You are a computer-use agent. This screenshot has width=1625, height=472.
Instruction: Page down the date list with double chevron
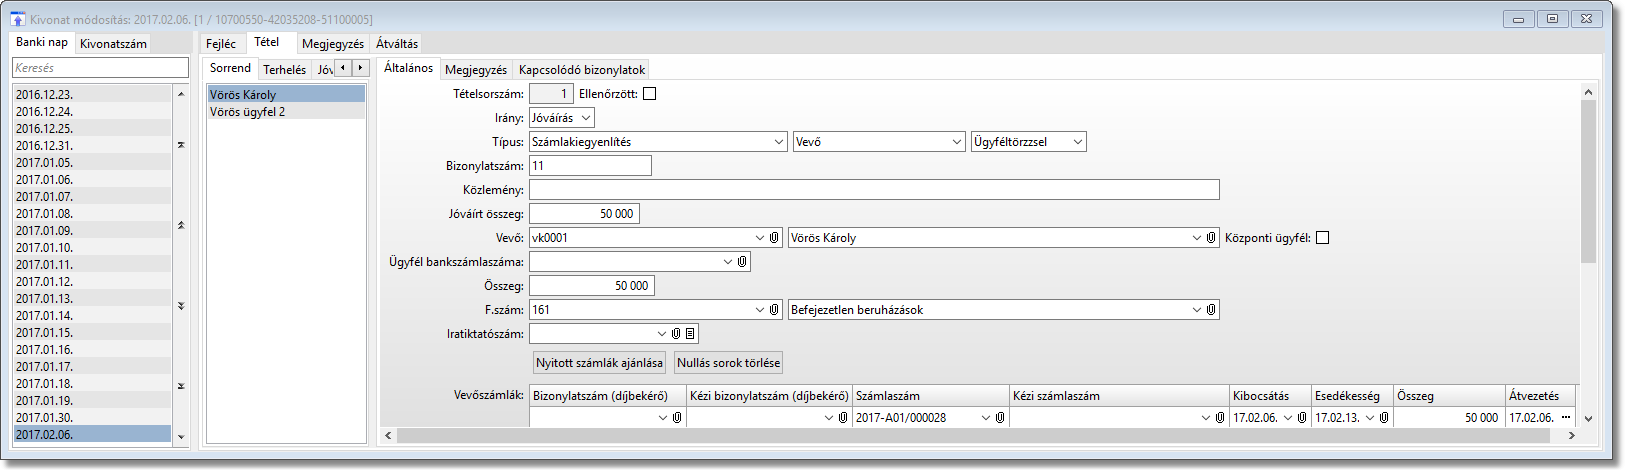click(181, 305)
